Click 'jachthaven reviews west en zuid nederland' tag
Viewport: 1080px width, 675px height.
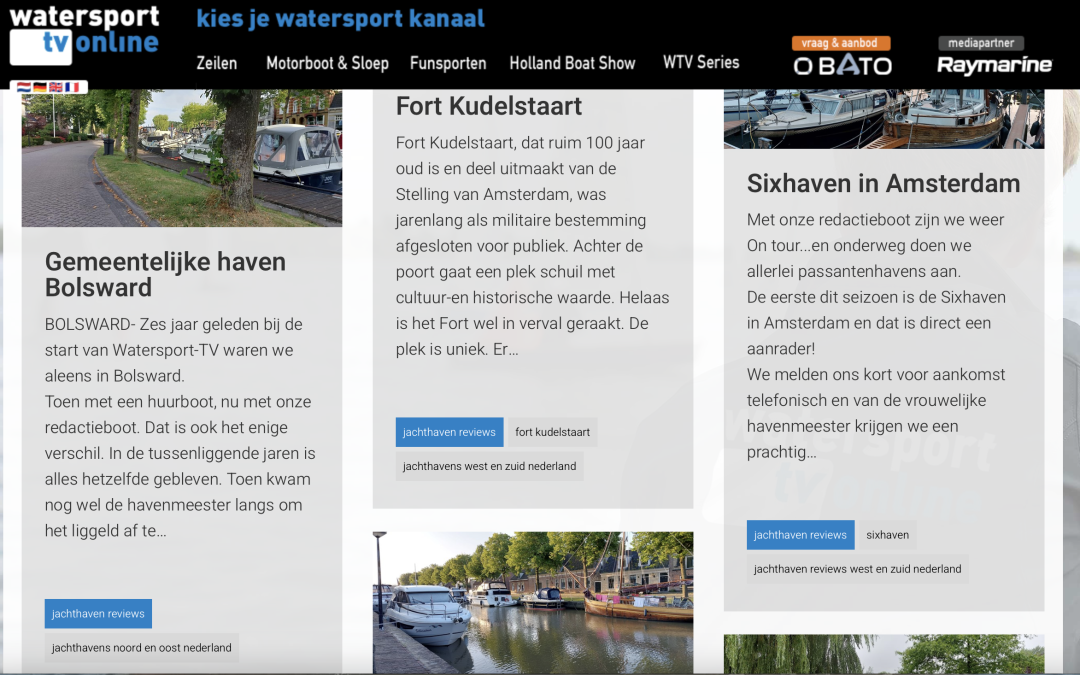858,569
